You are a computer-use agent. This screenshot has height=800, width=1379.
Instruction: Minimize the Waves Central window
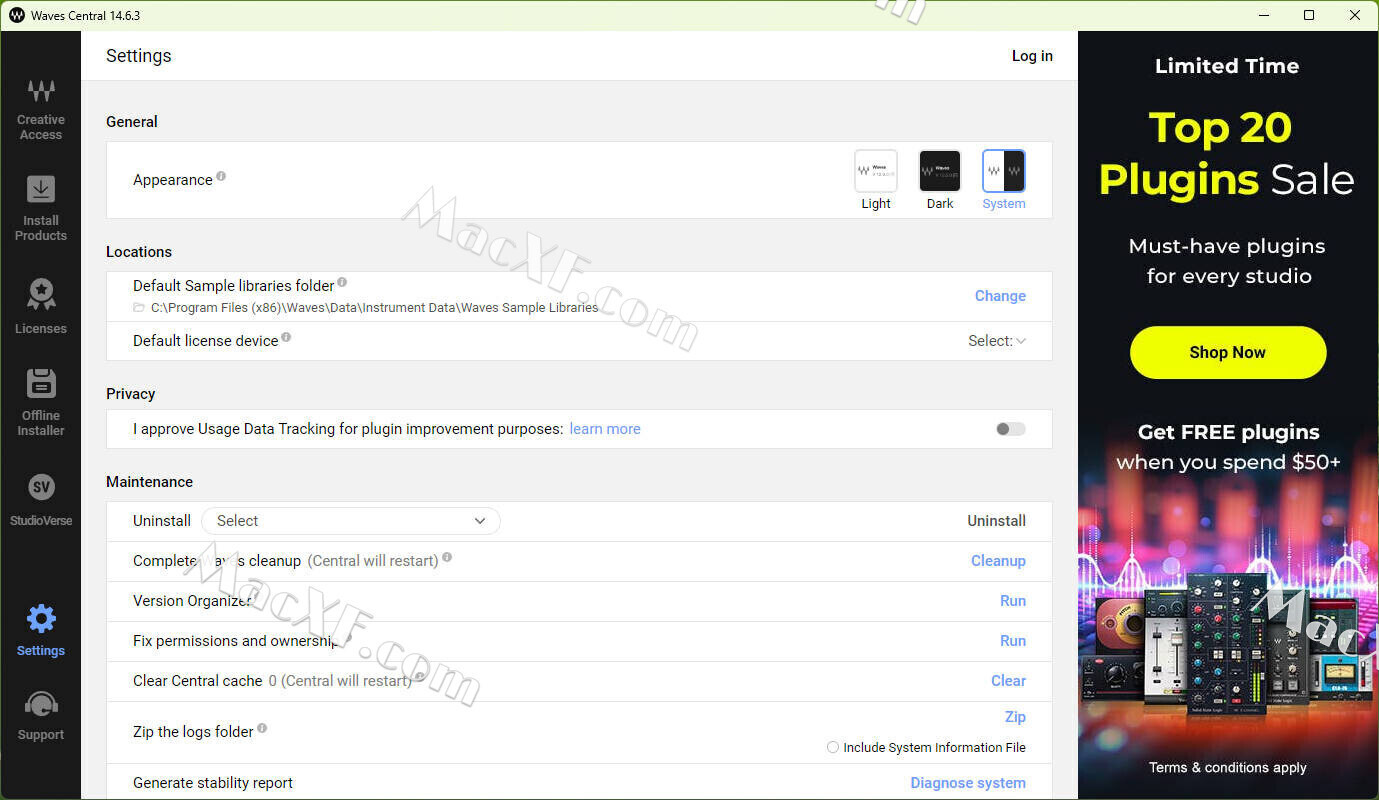[1264, 15]
